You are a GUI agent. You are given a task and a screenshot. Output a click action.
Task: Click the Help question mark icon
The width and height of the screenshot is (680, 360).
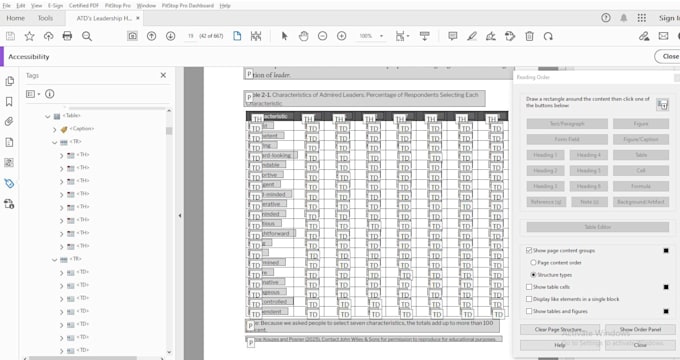[606, 18]
